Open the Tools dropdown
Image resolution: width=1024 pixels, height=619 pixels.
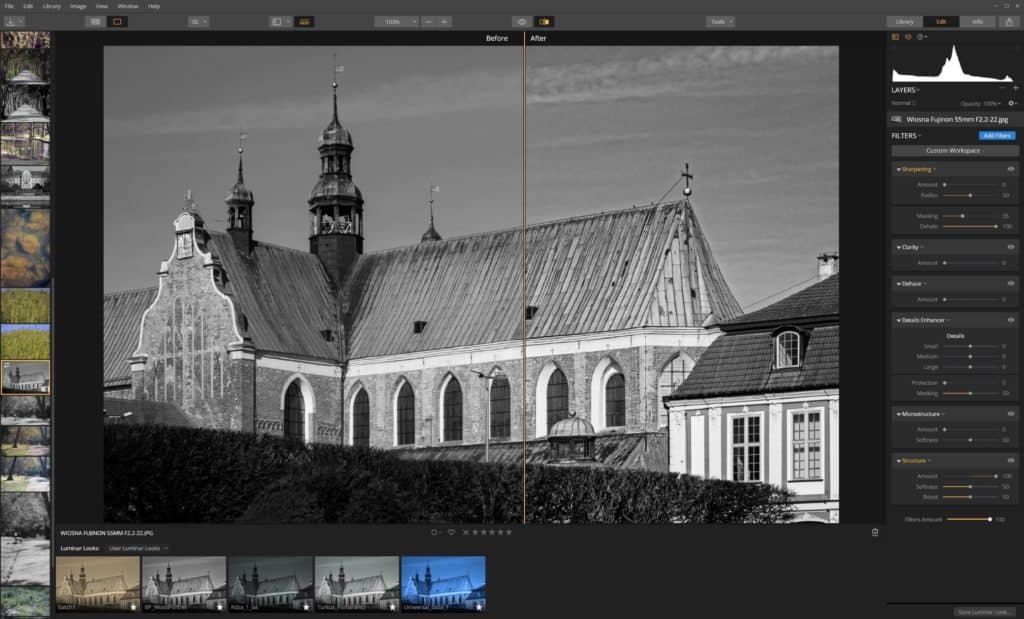[720, 21]
